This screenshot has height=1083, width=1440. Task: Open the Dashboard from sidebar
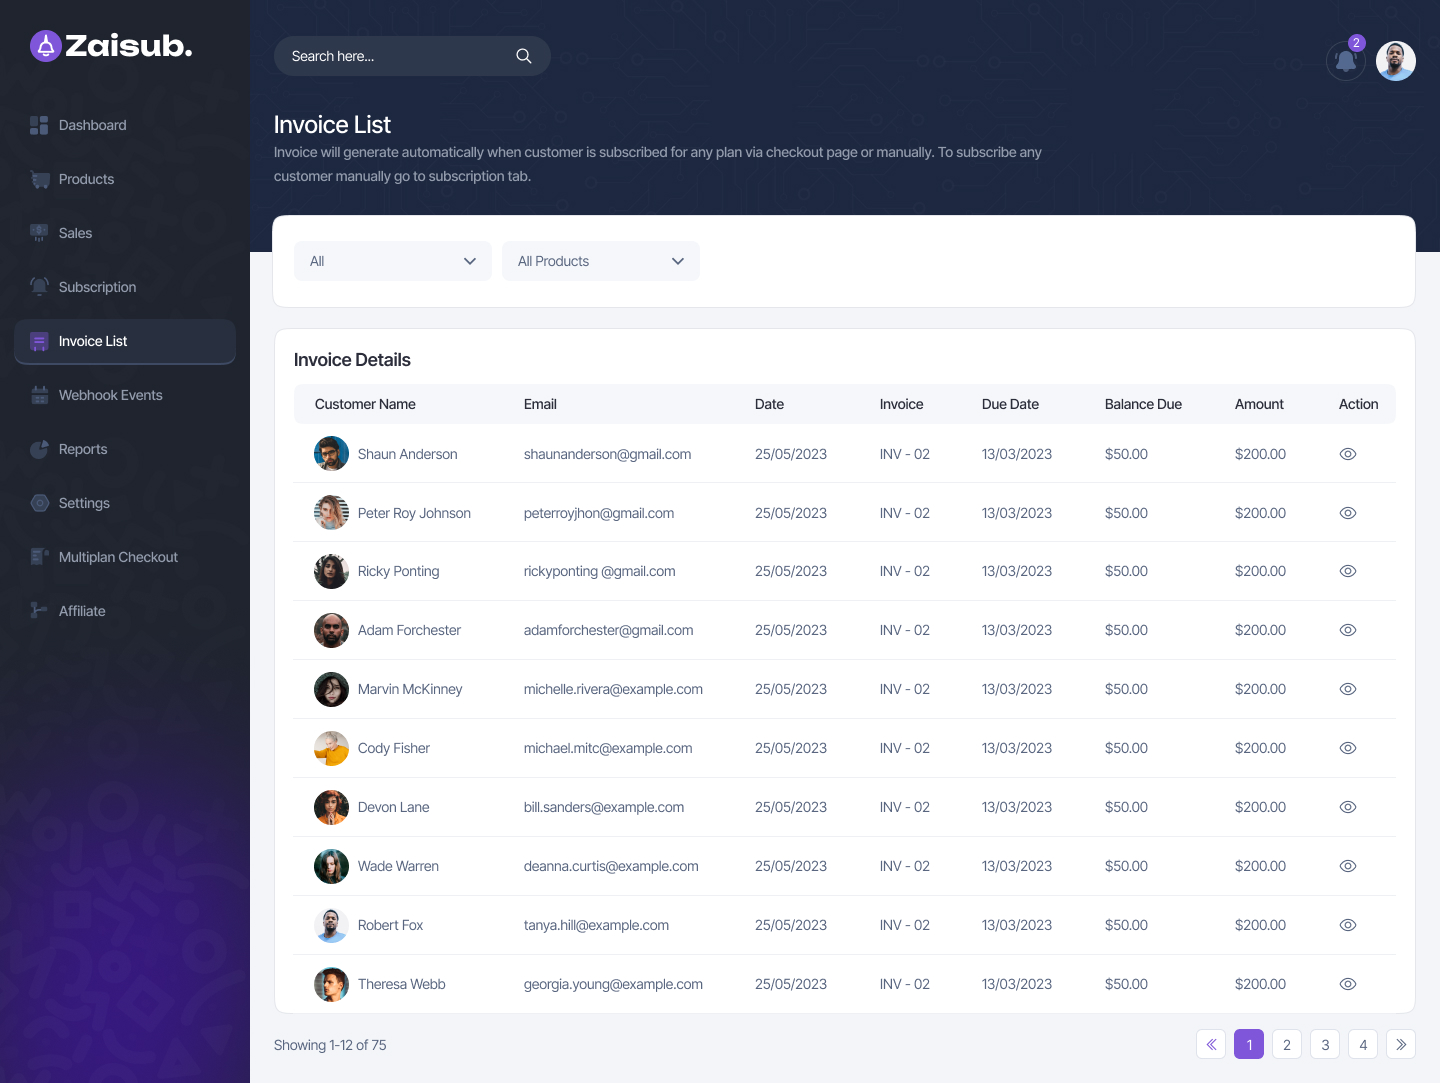40,125
